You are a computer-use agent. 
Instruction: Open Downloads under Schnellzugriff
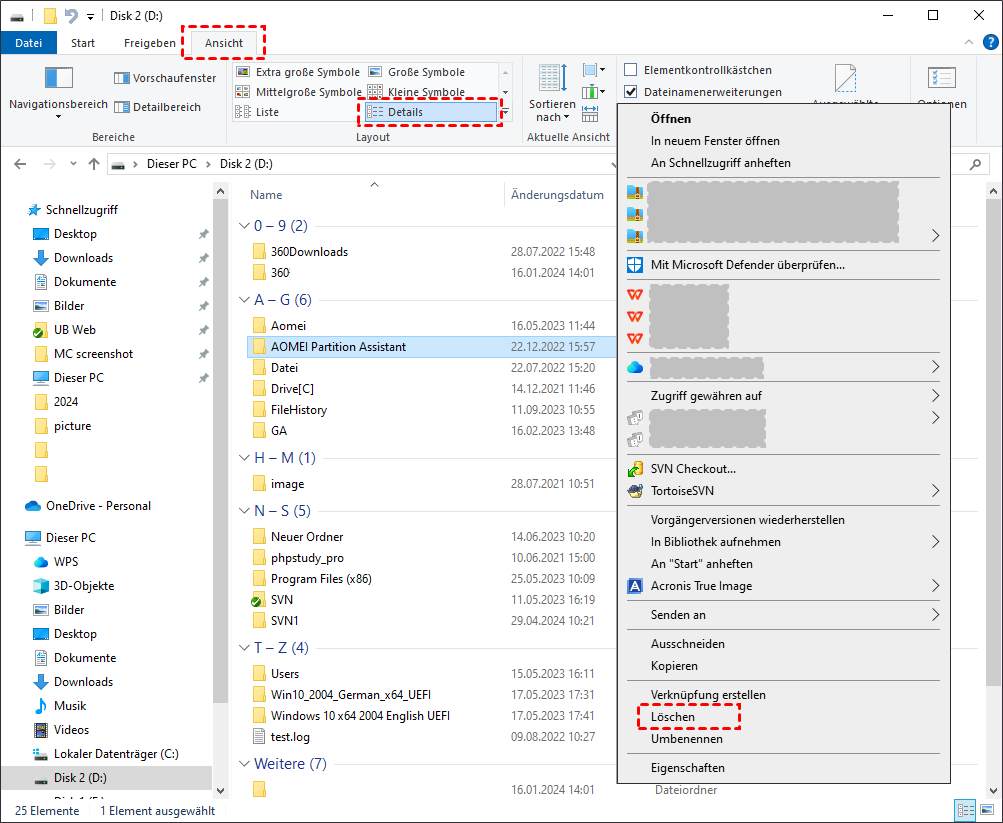click(83, 258)
